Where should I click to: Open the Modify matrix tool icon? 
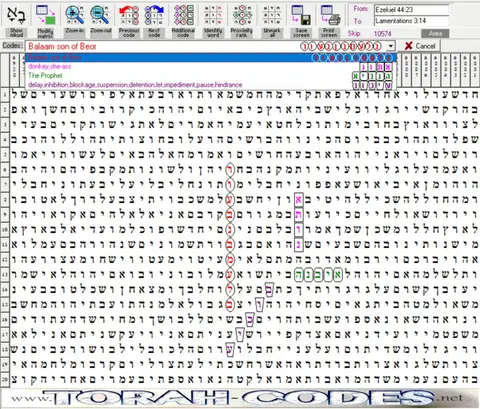46,15
